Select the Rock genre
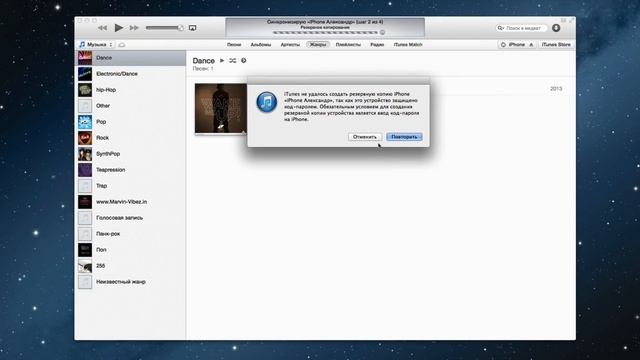The height and width of the screenshot is (360, 640). click(131, 138)
